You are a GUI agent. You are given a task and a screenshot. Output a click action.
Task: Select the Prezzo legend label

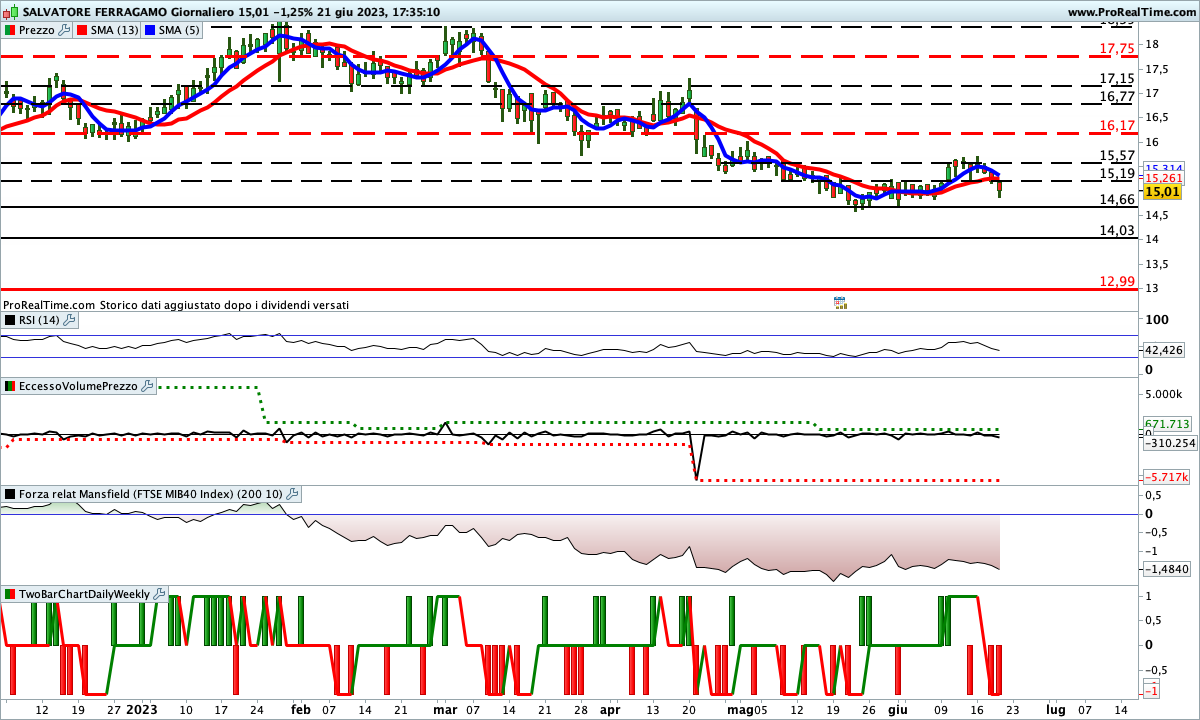click(37, 30)
